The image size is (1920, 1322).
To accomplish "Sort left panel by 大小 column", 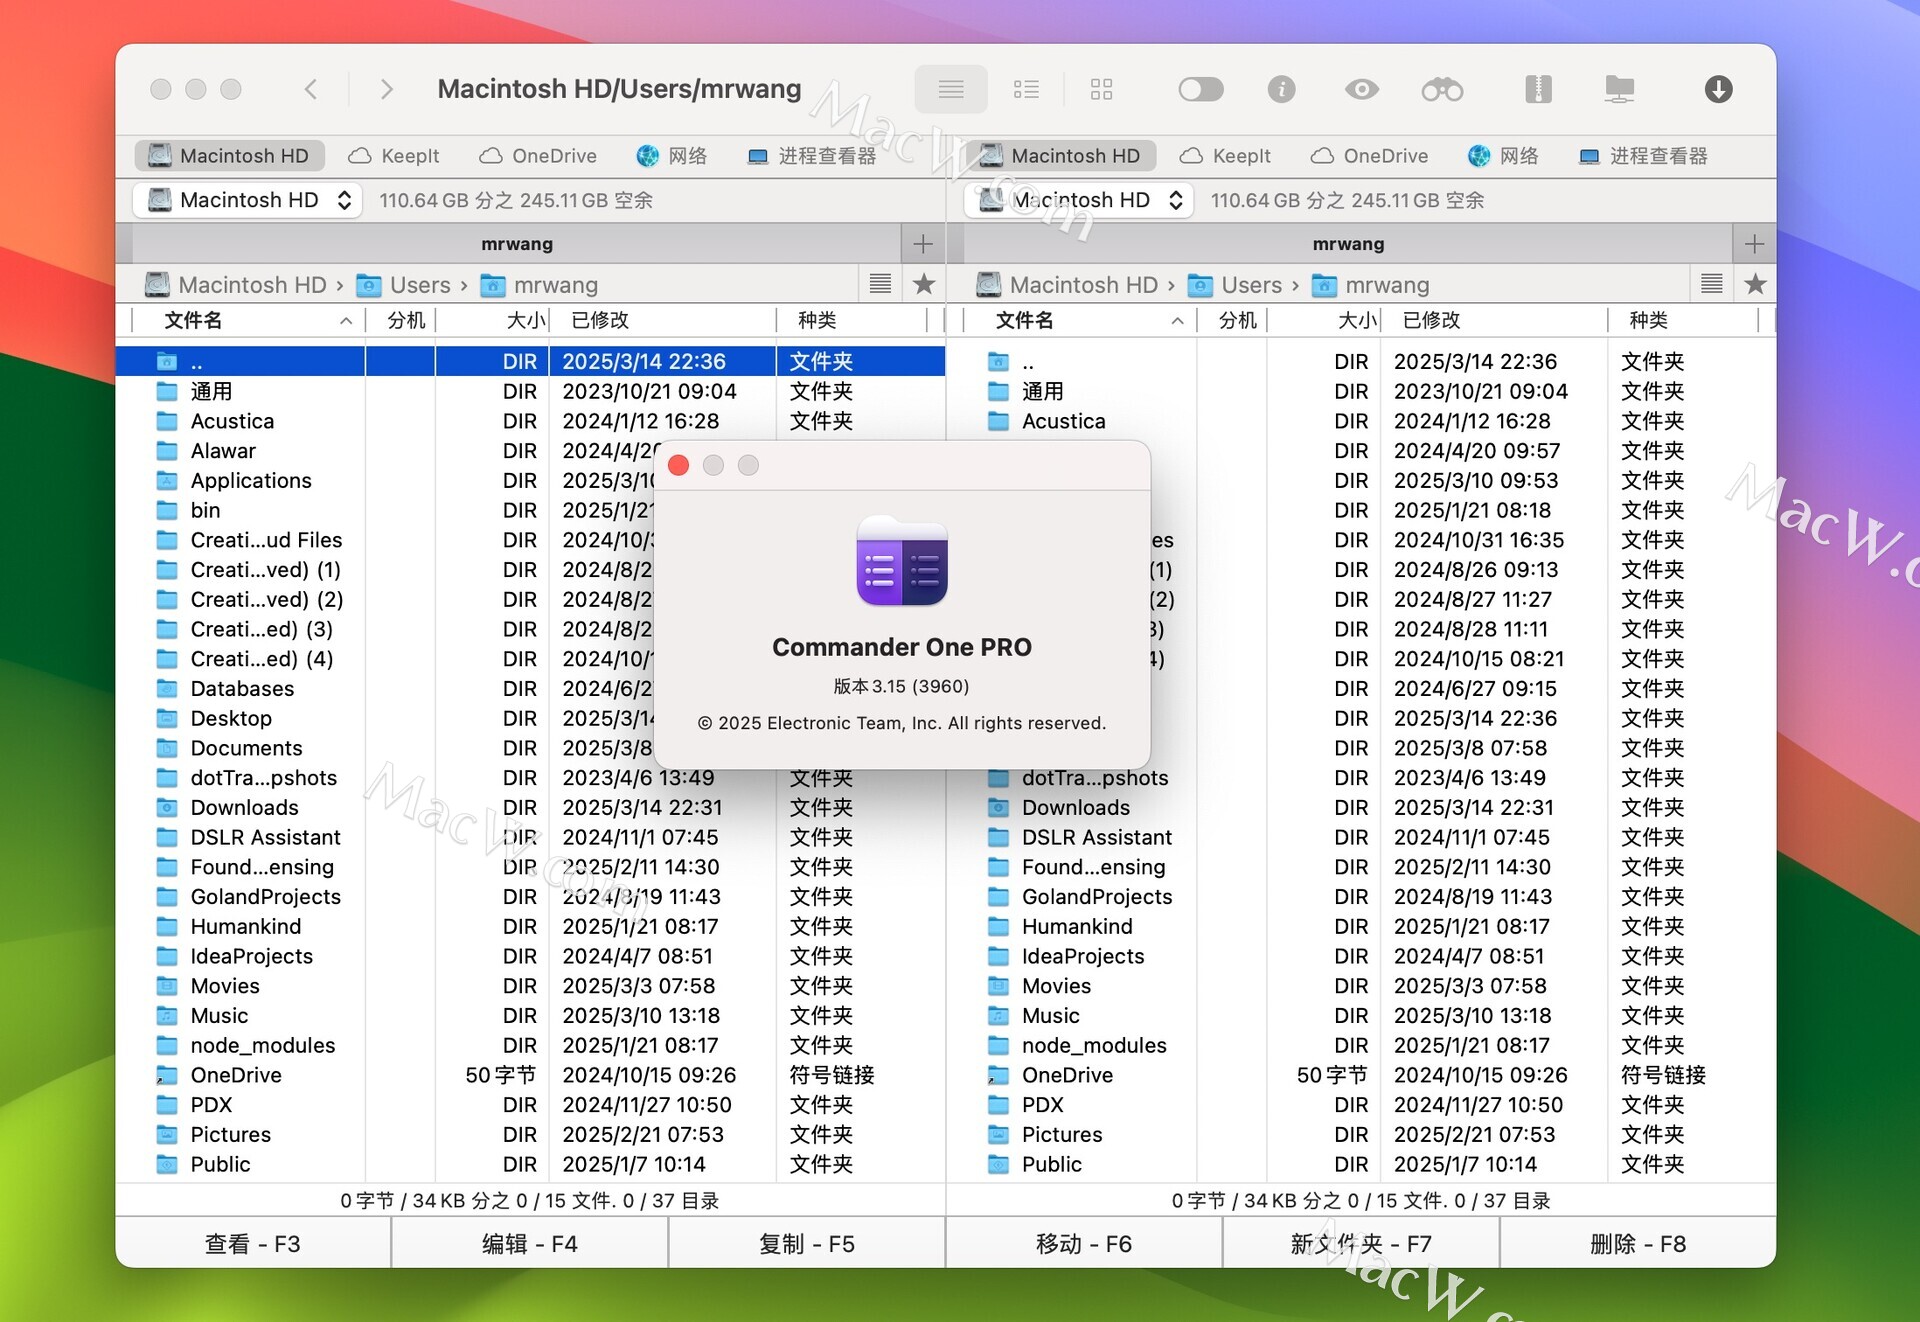I will click(494, 320).
